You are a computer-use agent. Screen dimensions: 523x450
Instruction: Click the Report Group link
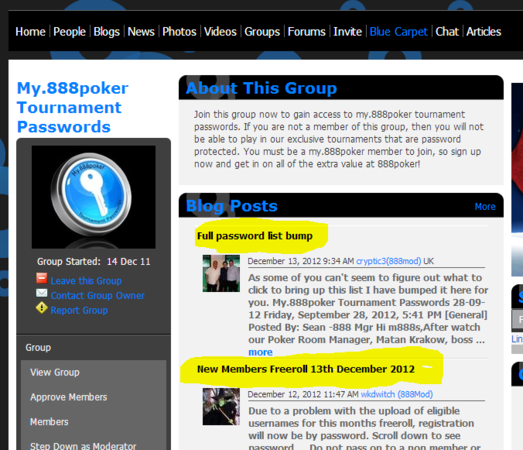click(x=79, y=310)
